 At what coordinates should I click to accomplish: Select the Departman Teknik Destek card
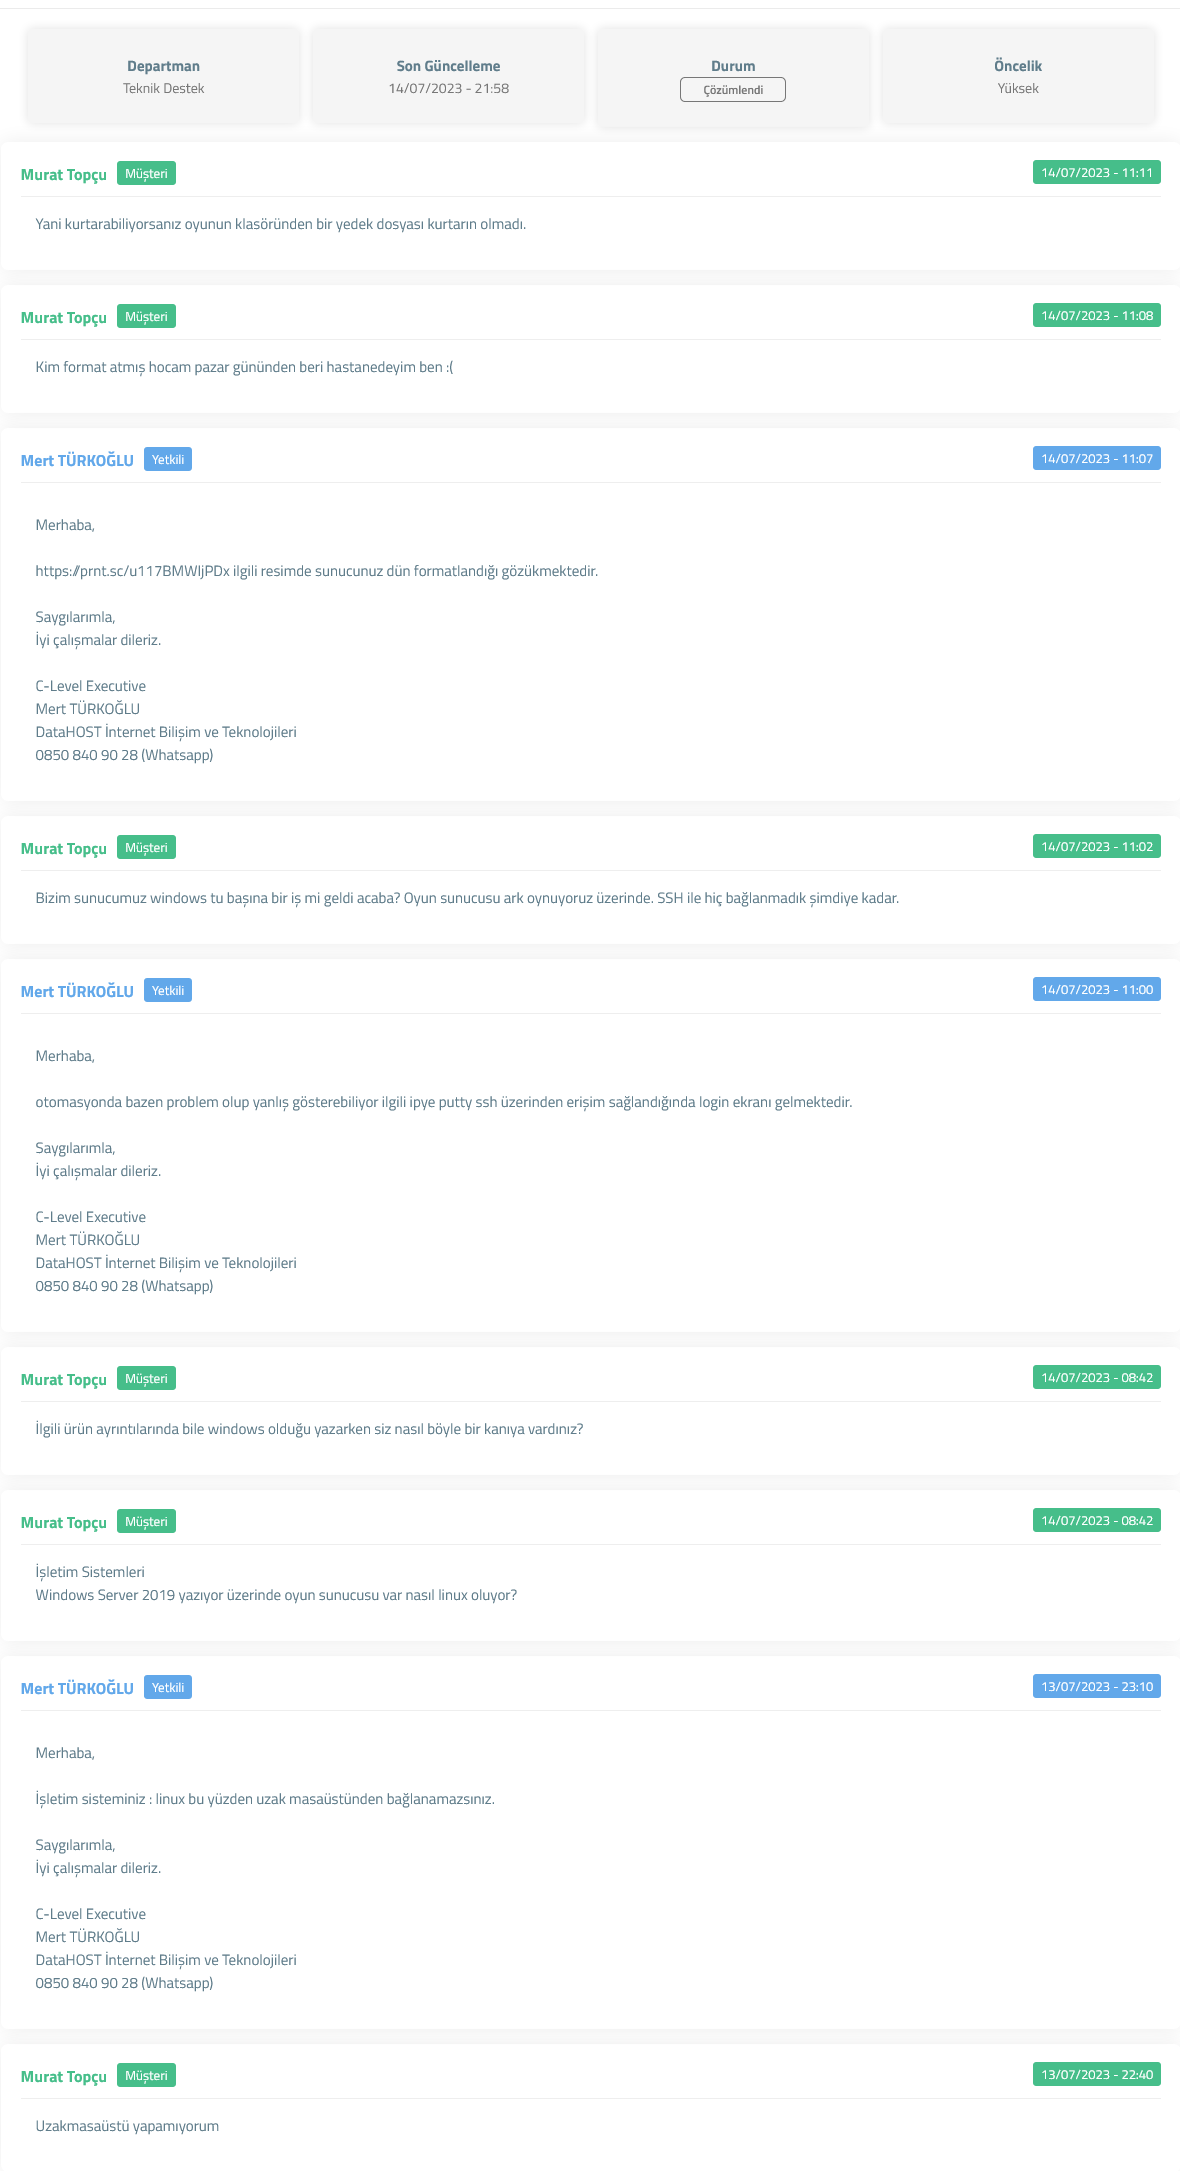[163, 77]
